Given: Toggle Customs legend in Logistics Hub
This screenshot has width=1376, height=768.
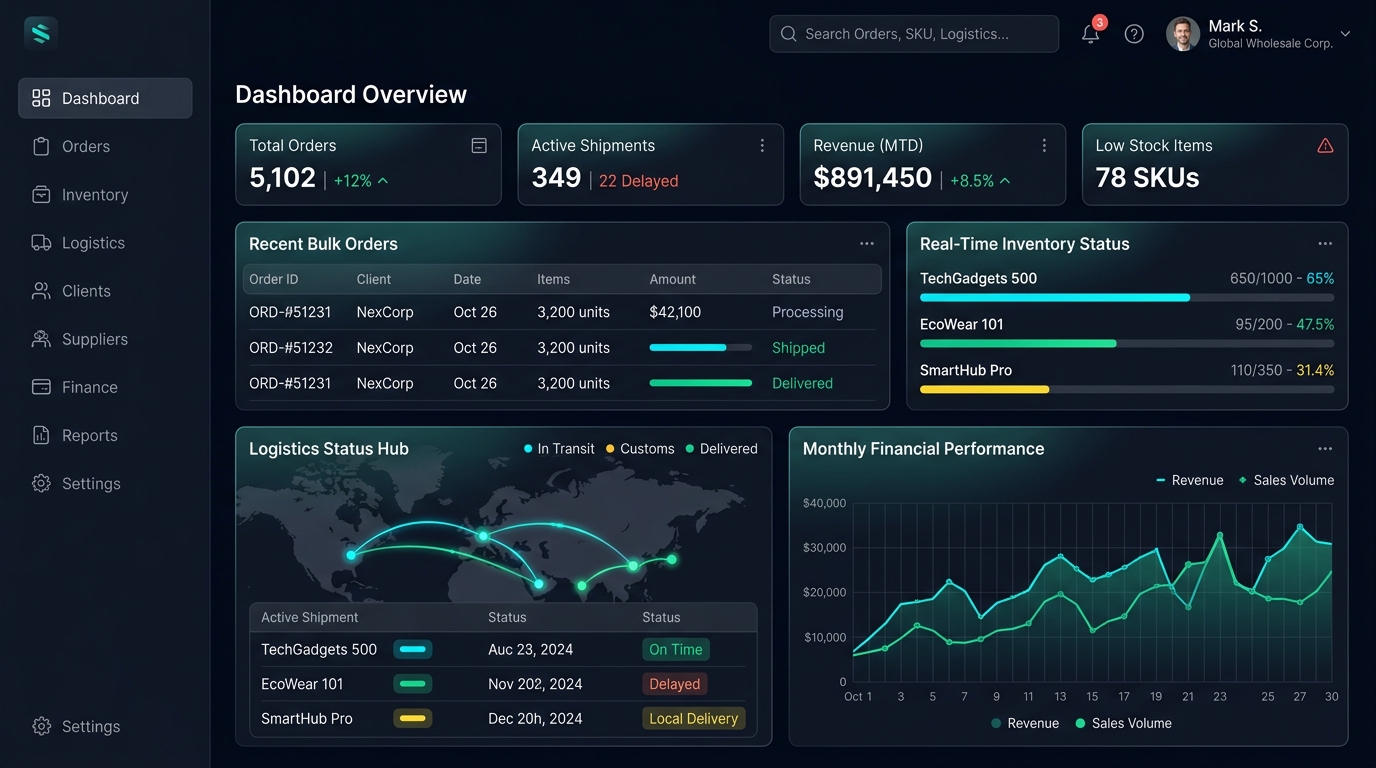Looking at the screenshot, I should coord(640,449).
